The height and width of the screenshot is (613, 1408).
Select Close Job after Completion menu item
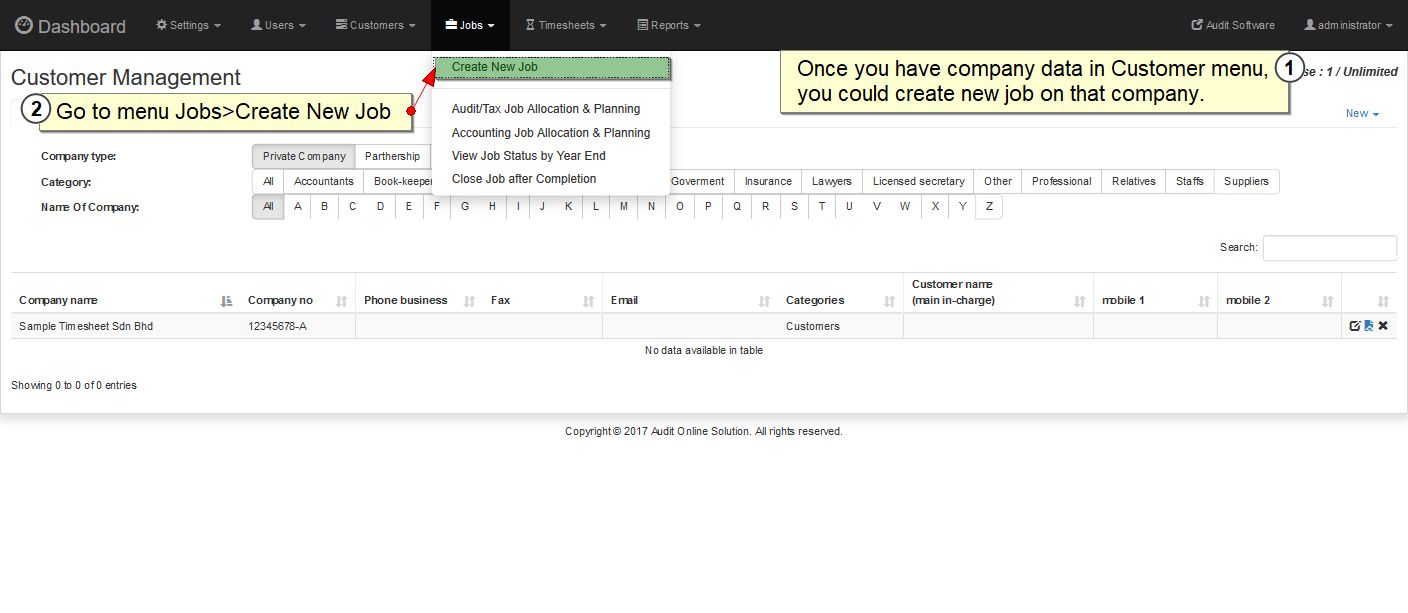pyautogui.click(x=523, y=179)
